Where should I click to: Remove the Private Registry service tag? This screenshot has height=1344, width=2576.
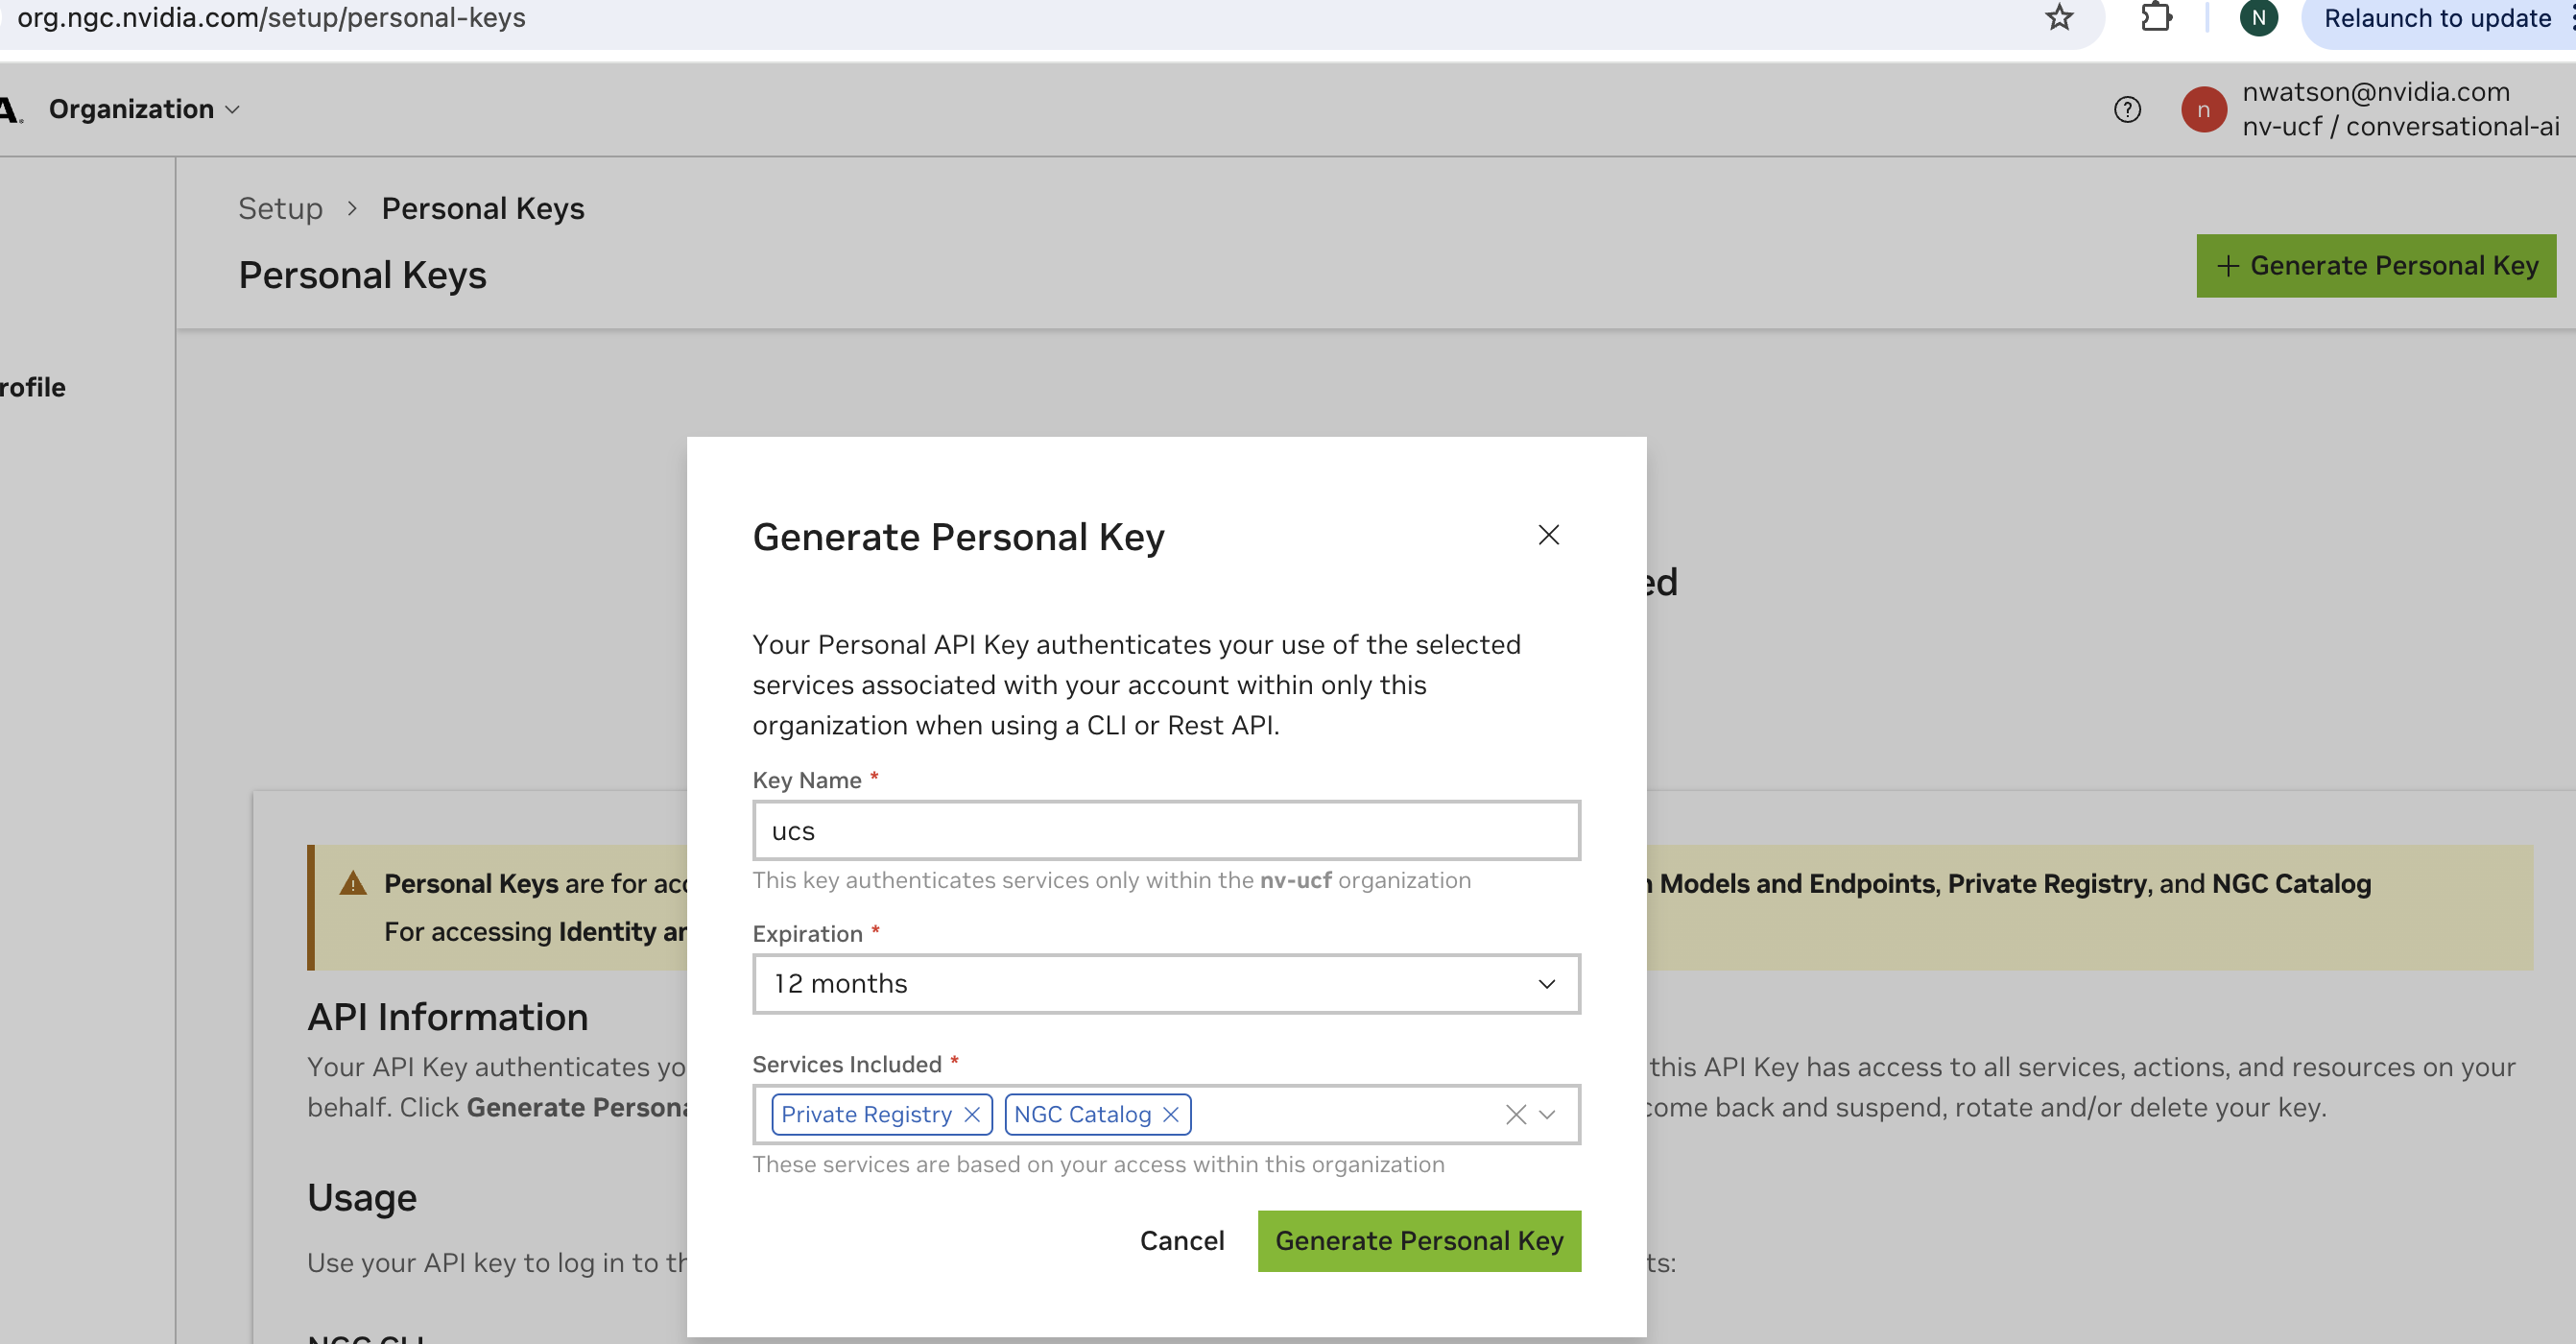tap(971, 1114)
